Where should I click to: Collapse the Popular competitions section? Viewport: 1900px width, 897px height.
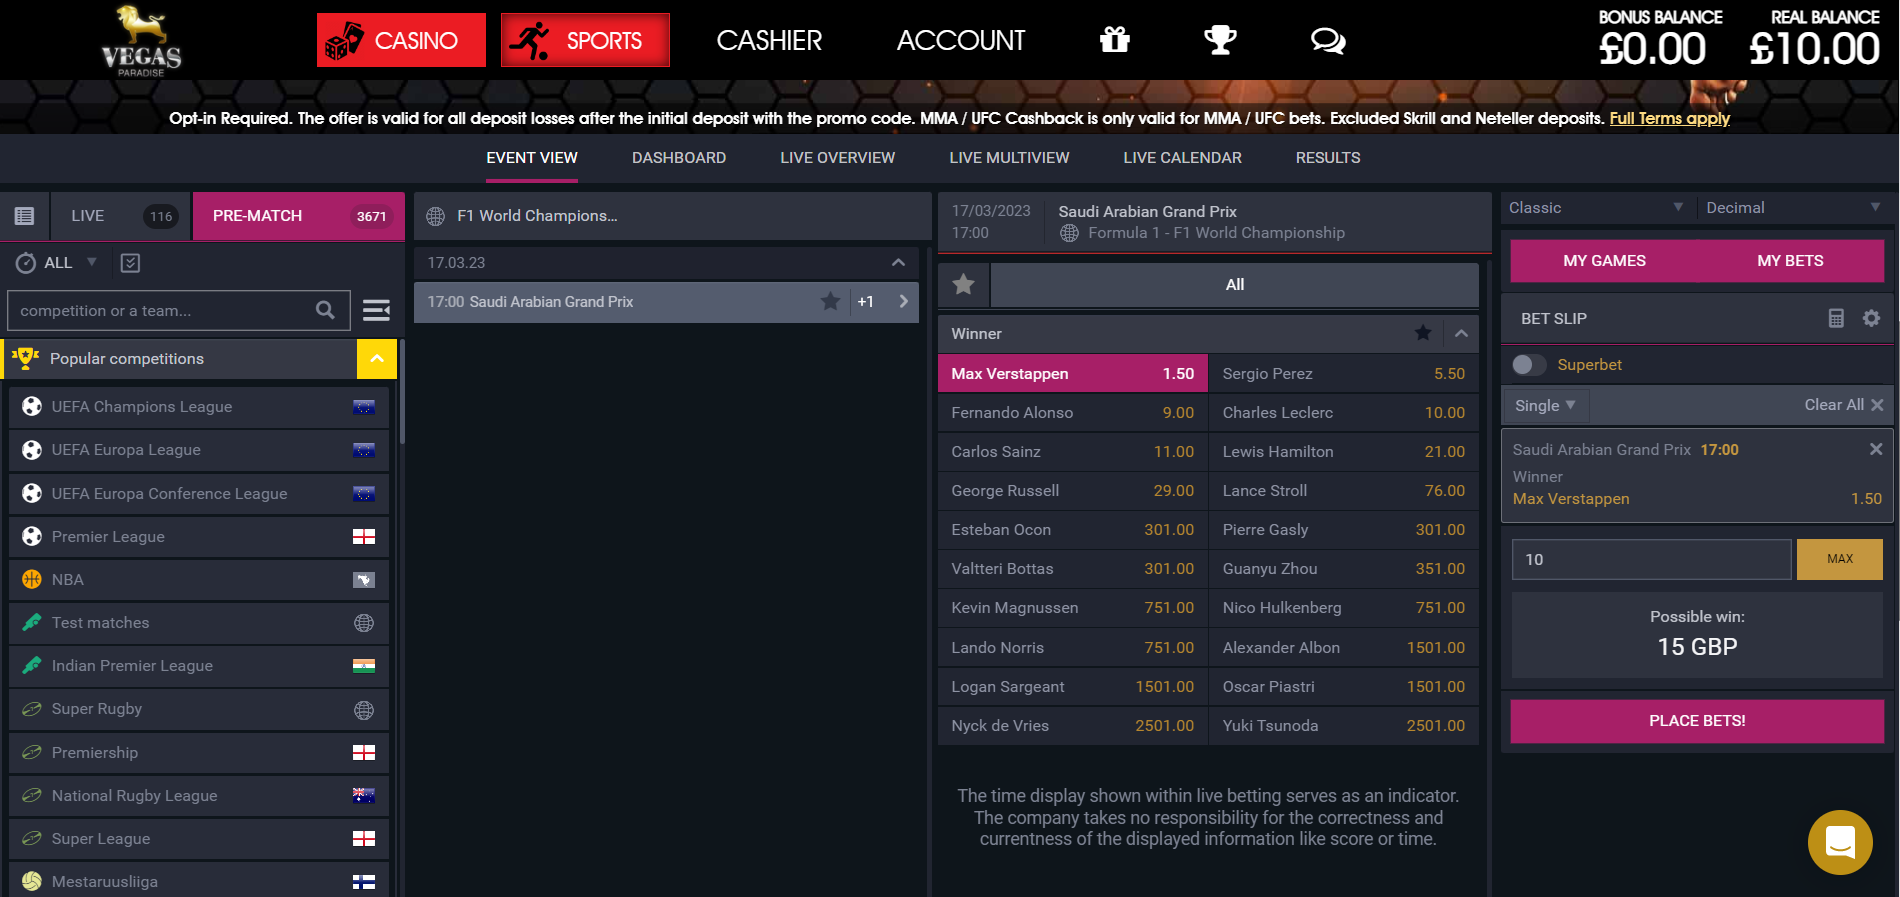pyautogui.click(x=377, y=359)
